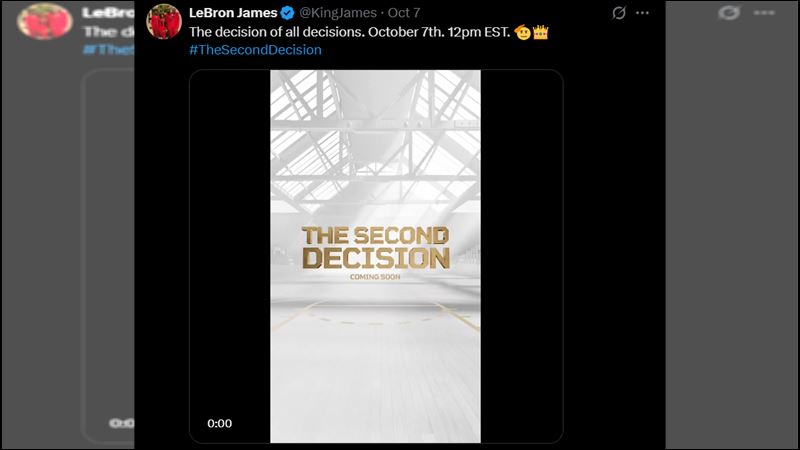
Task: Click the blurred Grok icon in the dimmed background
Action: click(x=728, y=13)
